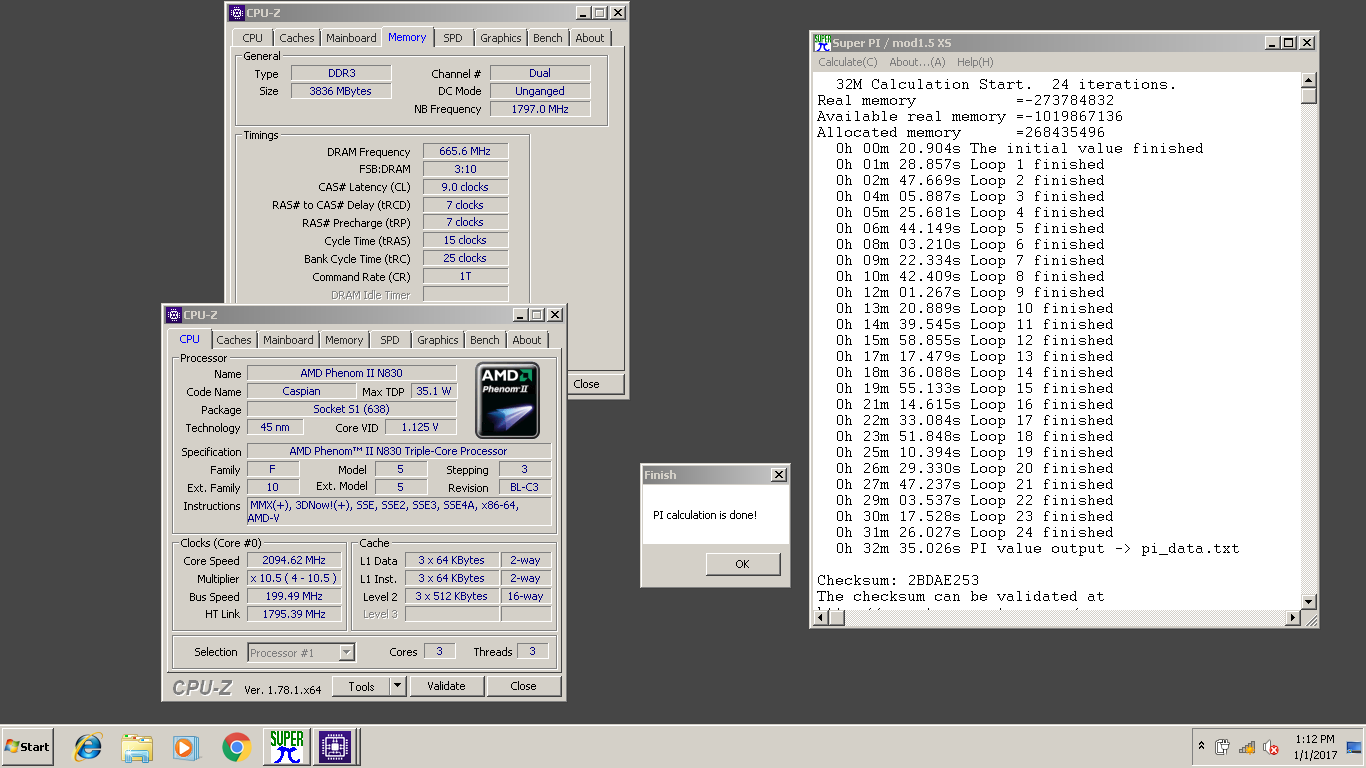
Task: Click Close button in back CPU-Z window
Action: click(x=586, y=384)
